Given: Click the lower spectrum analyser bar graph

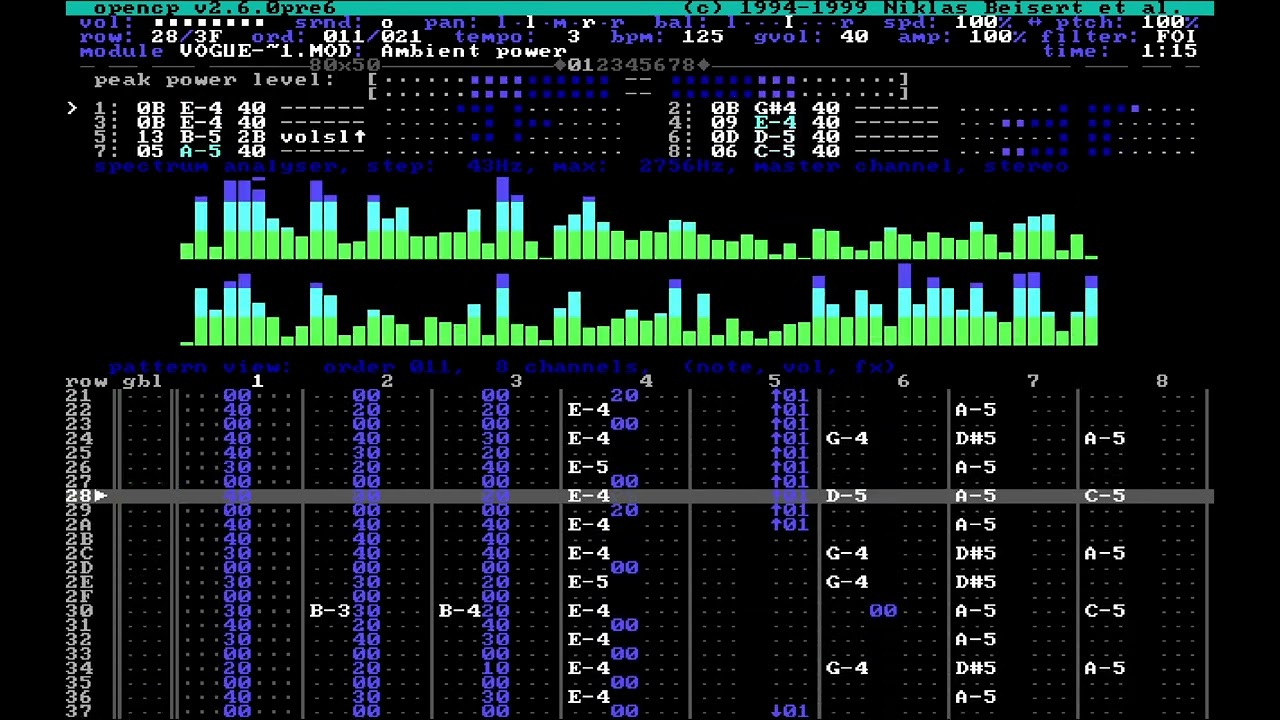Looking at the screenshot, I should click(638, 304).
